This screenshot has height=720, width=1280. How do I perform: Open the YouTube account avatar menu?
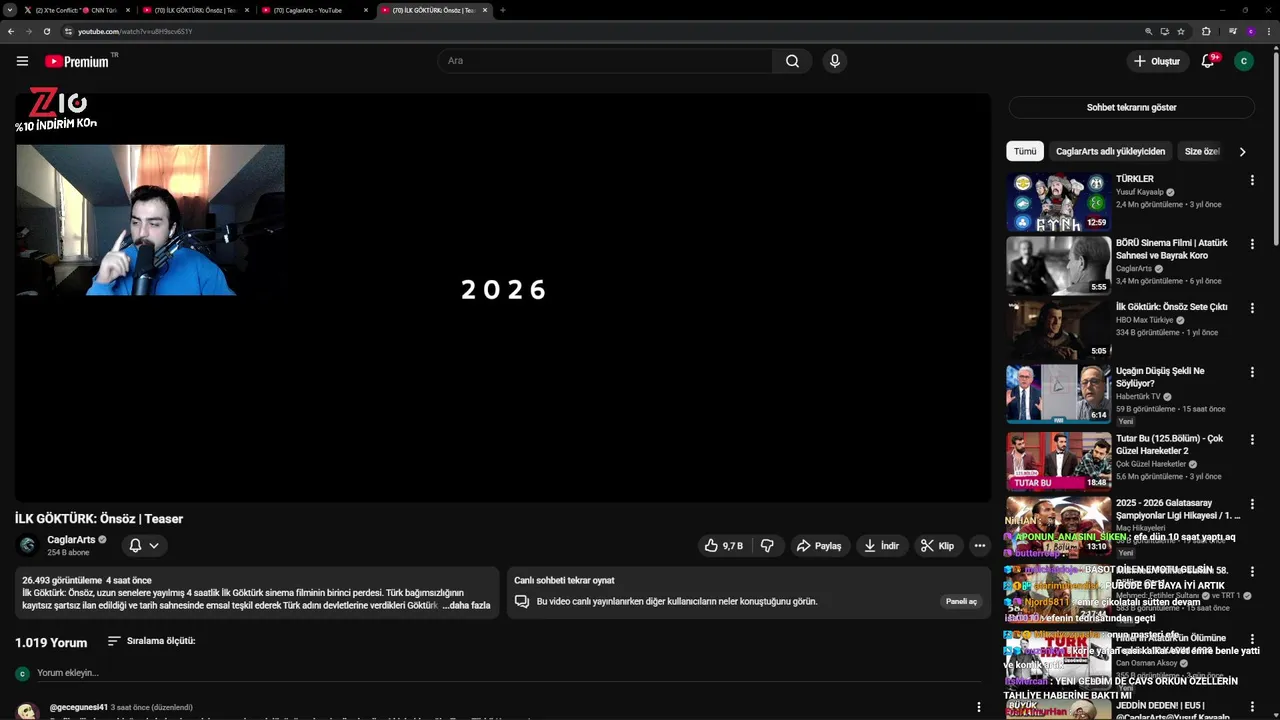click(x=1244, y=61)
